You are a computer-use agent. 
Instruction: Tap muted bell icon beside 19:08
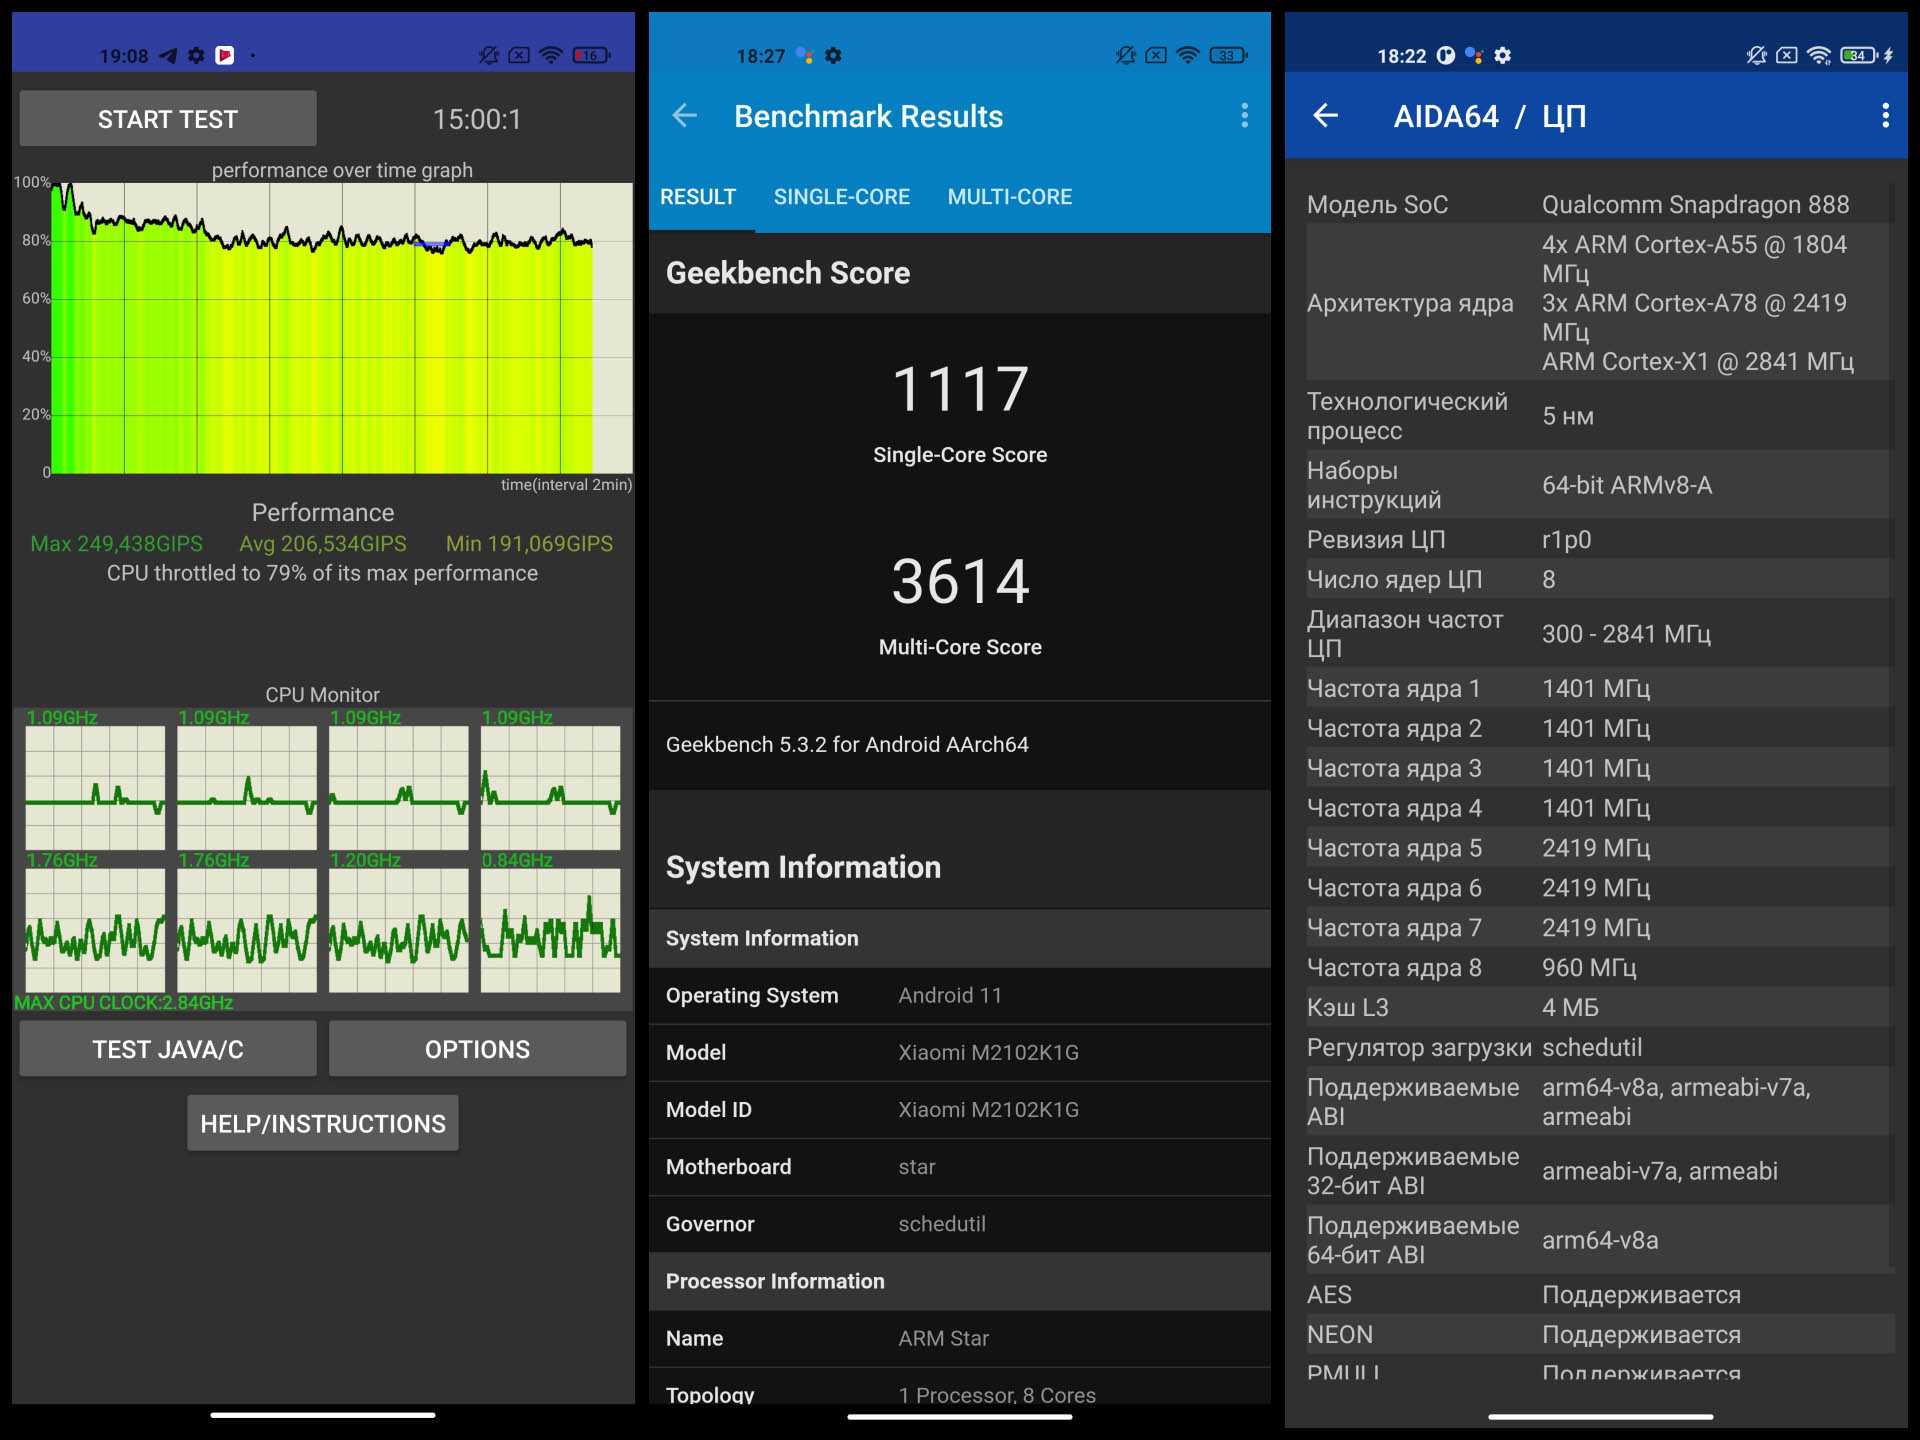488,56
